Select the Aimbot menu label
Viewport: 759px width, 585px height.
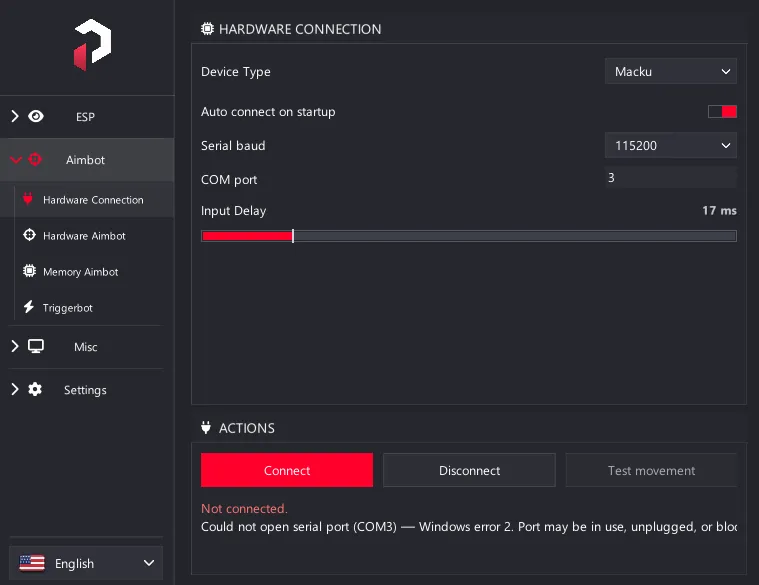(x=85, y=160)
